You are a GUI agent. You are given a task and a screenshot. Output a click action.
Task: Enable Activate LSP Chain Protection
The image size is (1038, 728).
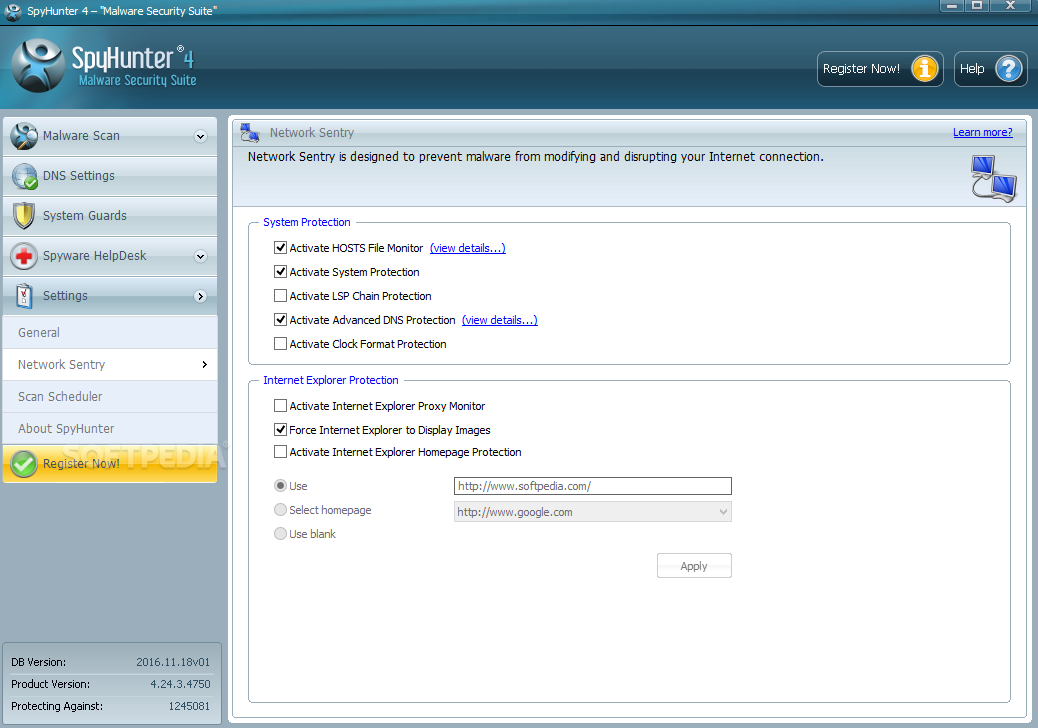tap(280, 295)
